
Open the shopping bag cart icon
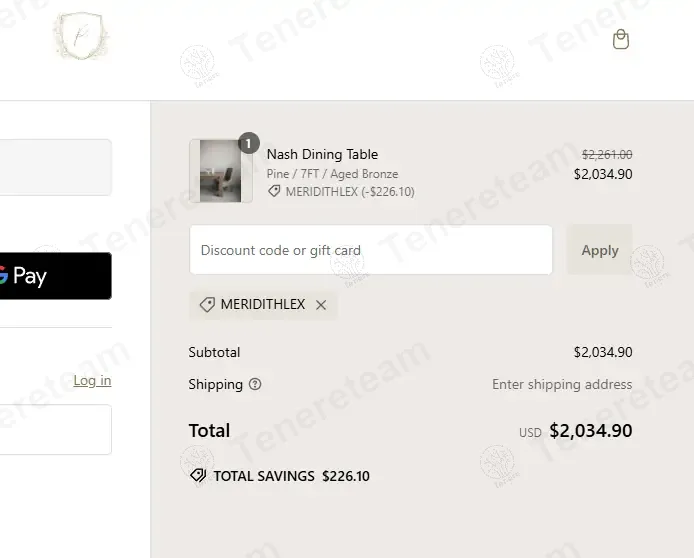point(621,40)
